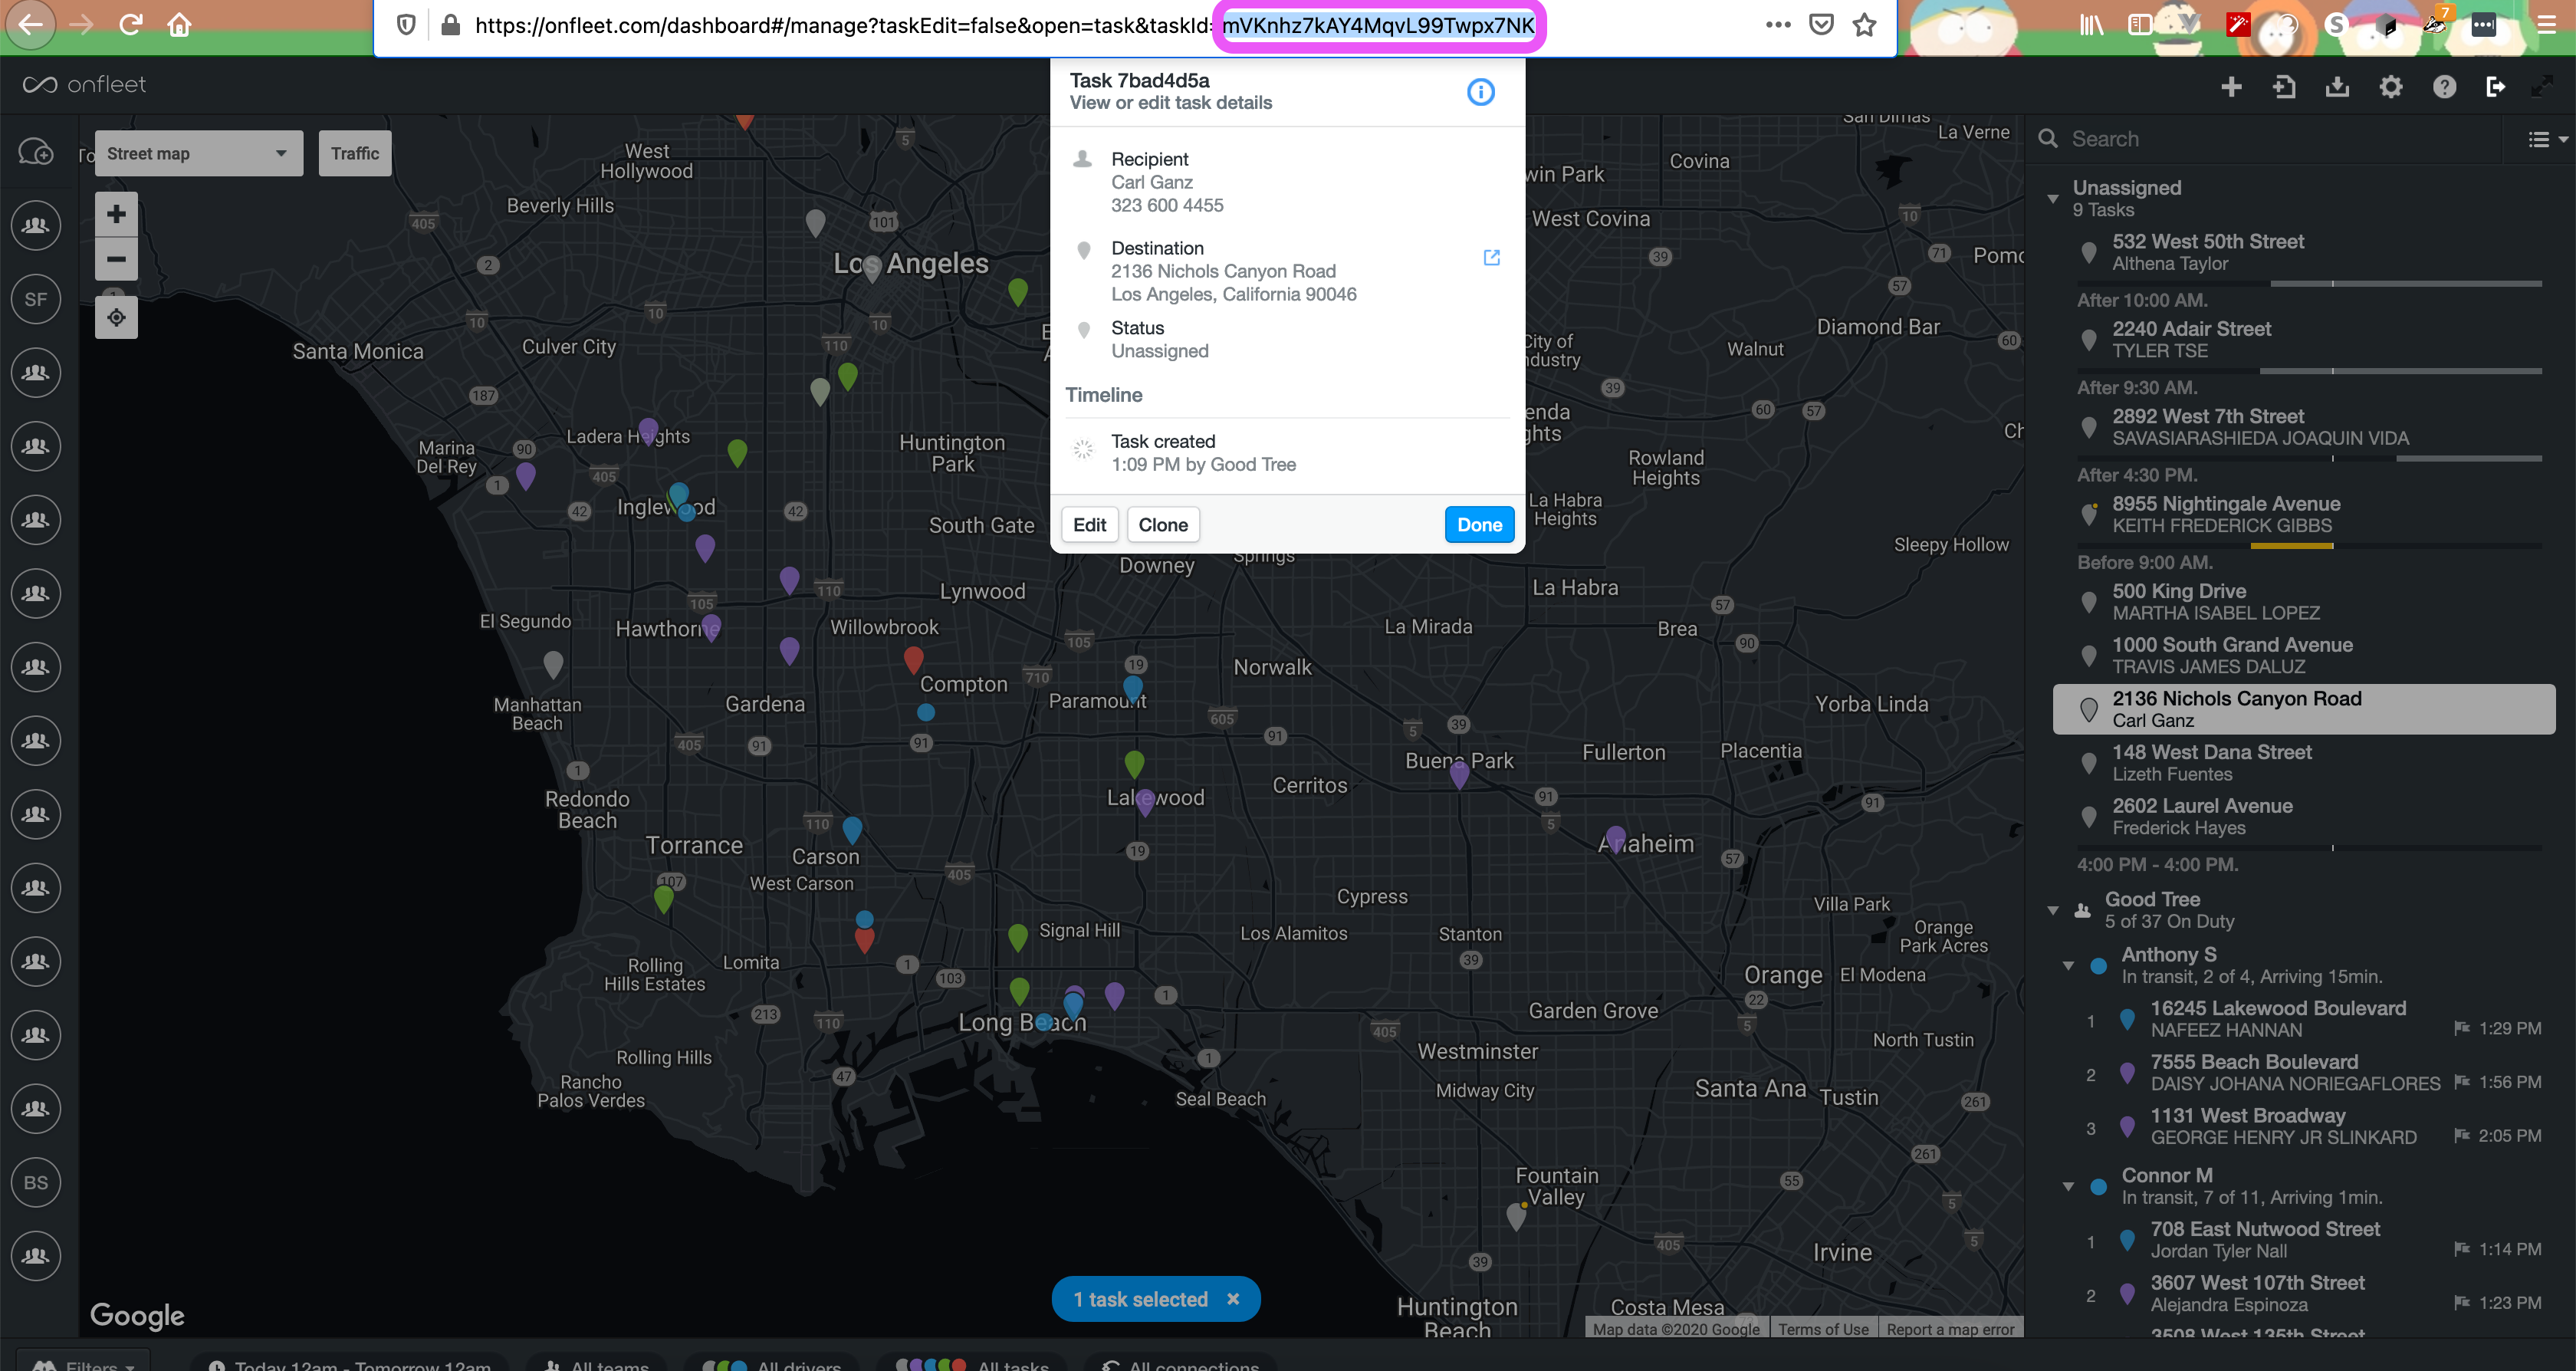
Task: Open the help question mark icon
Action: (x=2444, y=87)
